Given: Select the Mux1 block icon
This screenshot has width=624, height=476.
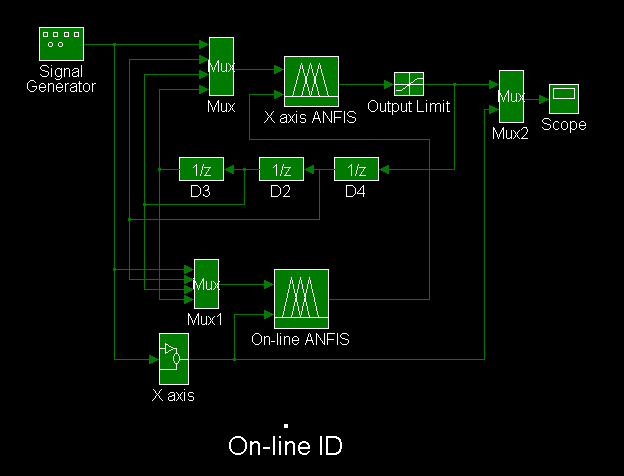Looking at the screenshot, I should [206, 284].
